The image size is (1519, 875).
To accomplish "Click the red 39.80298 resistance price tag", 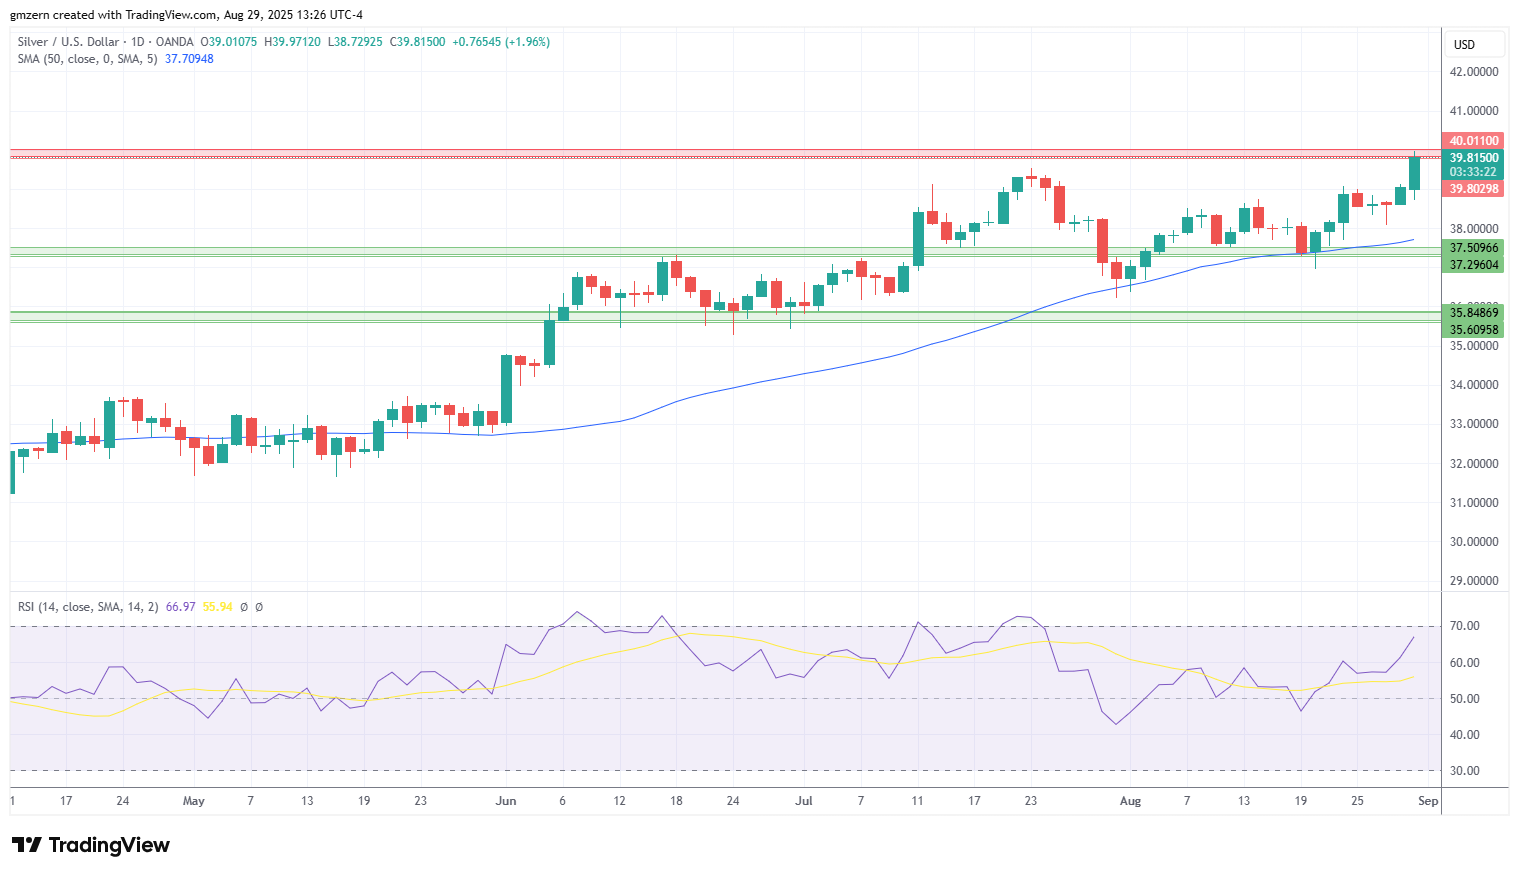I will [1474, 189].
